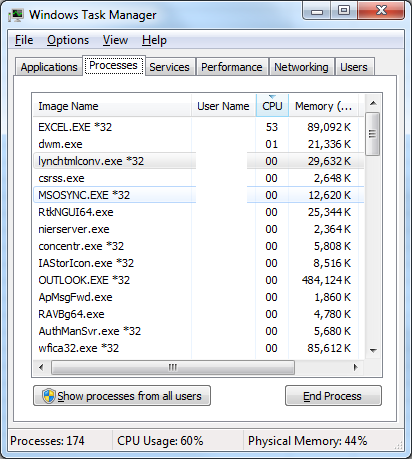Sort by Memory column header
This screenshot has width=412, height=459.
323,106
